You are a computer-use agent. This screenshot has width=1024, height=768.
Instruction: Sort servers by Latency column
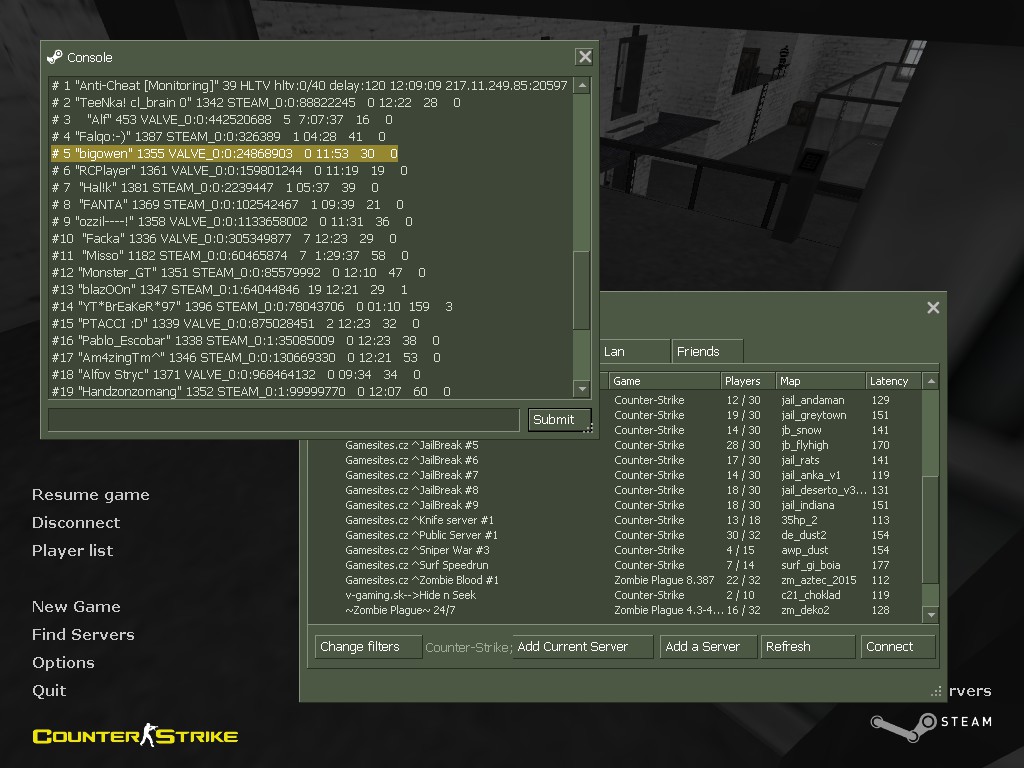[893, 381]
